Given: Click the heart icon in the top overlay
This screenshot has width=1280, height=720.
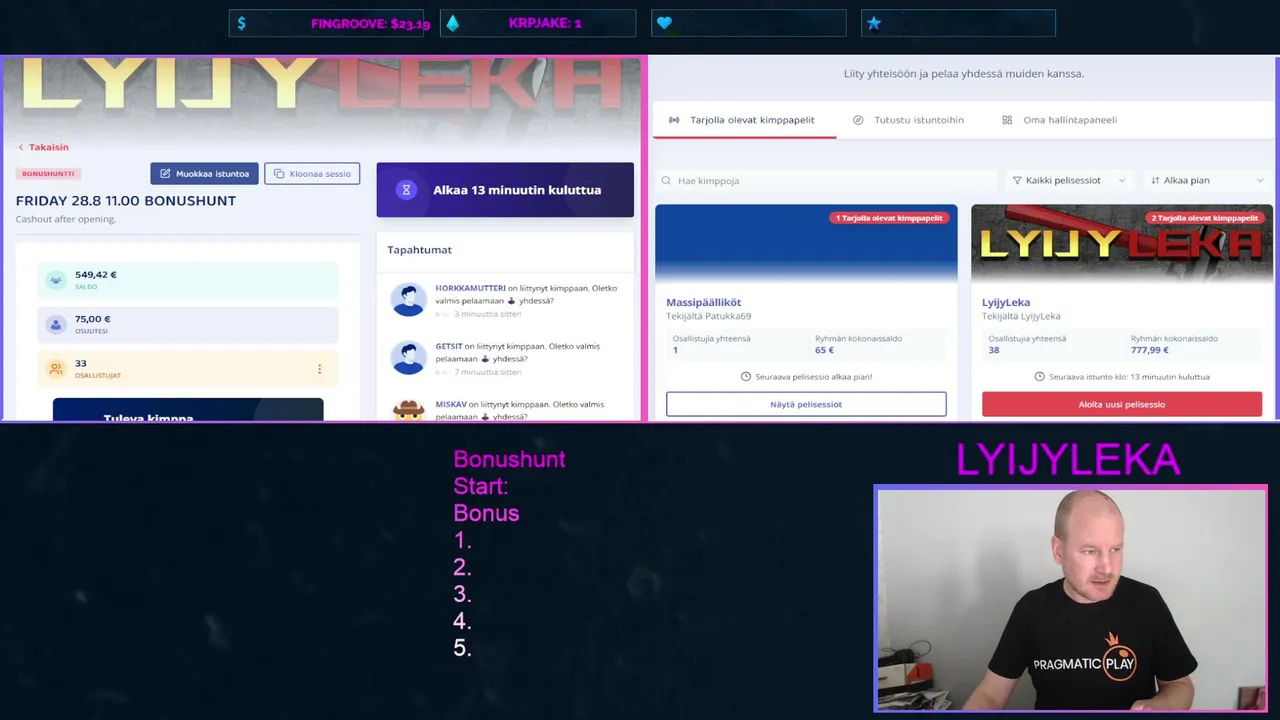Looking at the screenshot, I should [x=664, y=23].
